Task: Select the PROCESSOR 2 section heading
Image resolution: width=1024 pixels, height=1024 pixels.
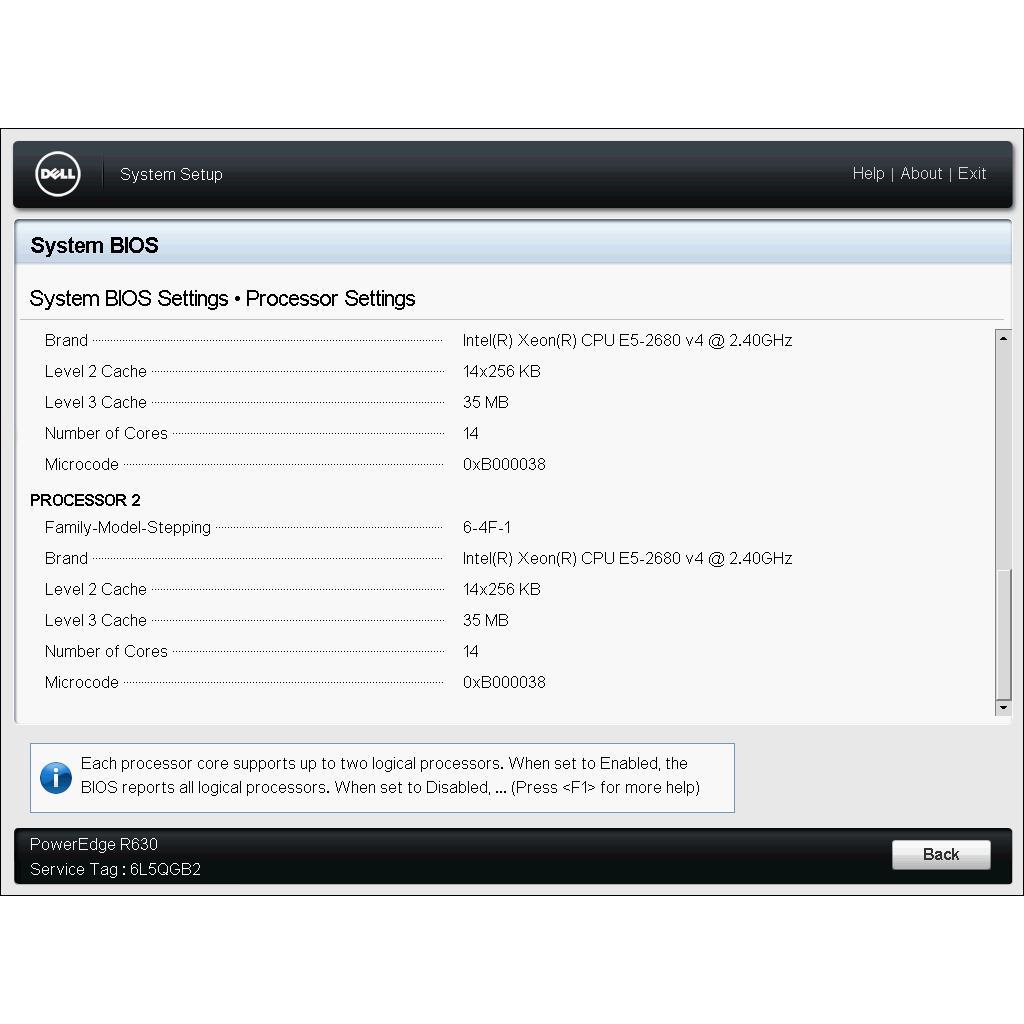Action: coord(85,500)
